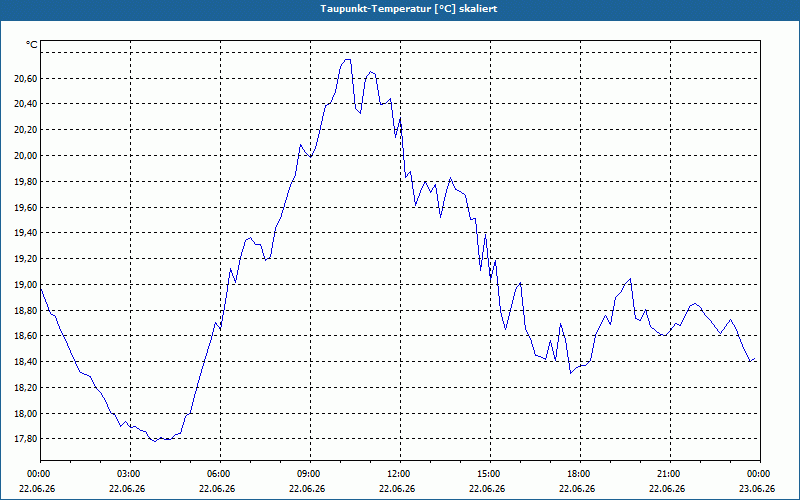Click the 23.06.26 date label
Screen dimensions: 800x500
coord(757,488)
